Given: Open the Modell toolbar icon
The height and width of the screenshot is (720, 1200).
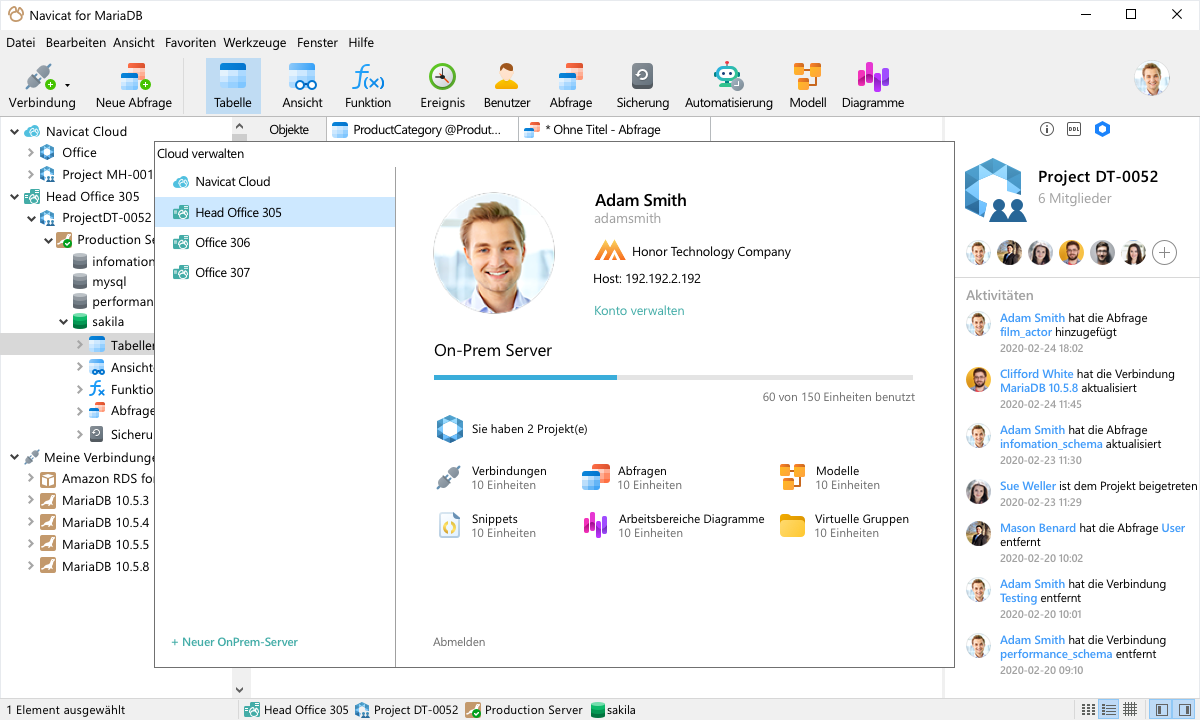Looking at the screenshot, I should click(x=807, y=86).
